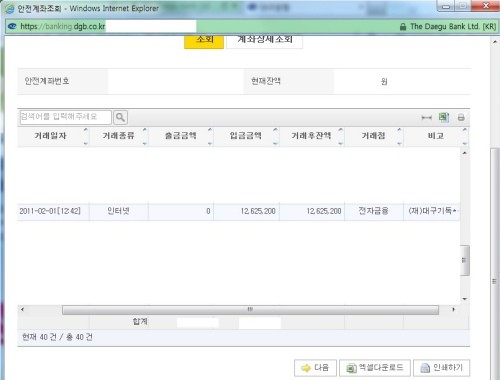Click the 다음 button
Image resolution: width=500 pixels, height=380 pixels.
point(315,368)
